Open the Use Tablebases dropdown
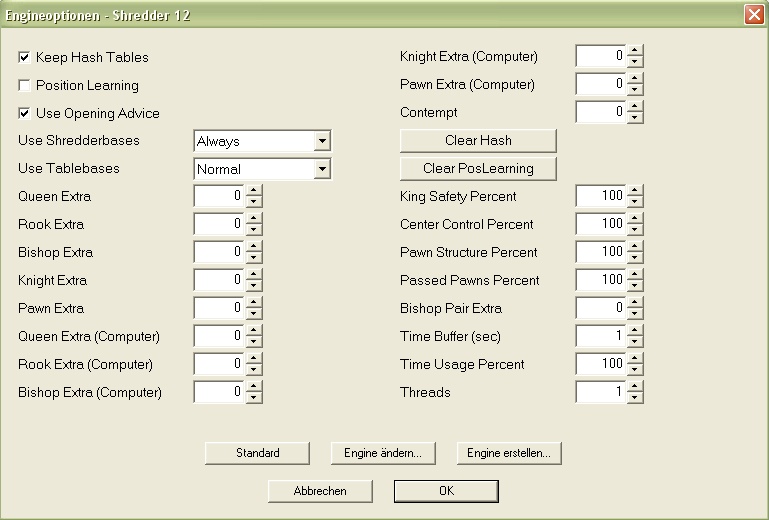This screenshot has width=769, height=520. click(x=322, y=169)
